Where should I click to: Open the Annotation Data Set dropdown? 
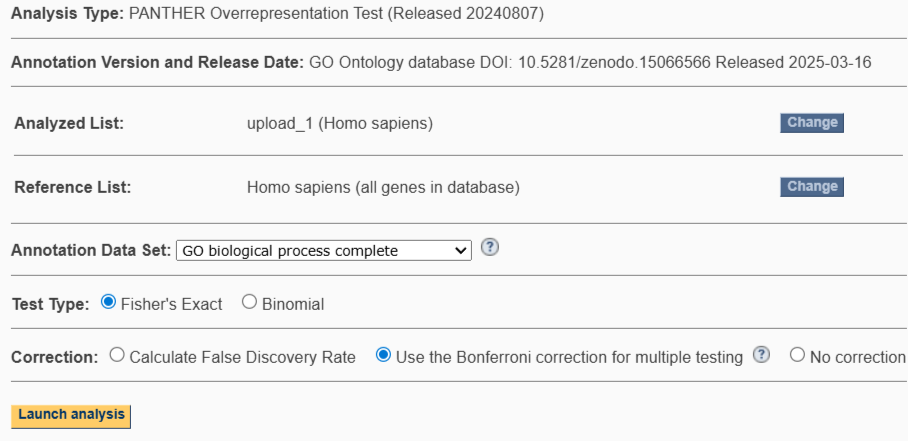(323, 250)
